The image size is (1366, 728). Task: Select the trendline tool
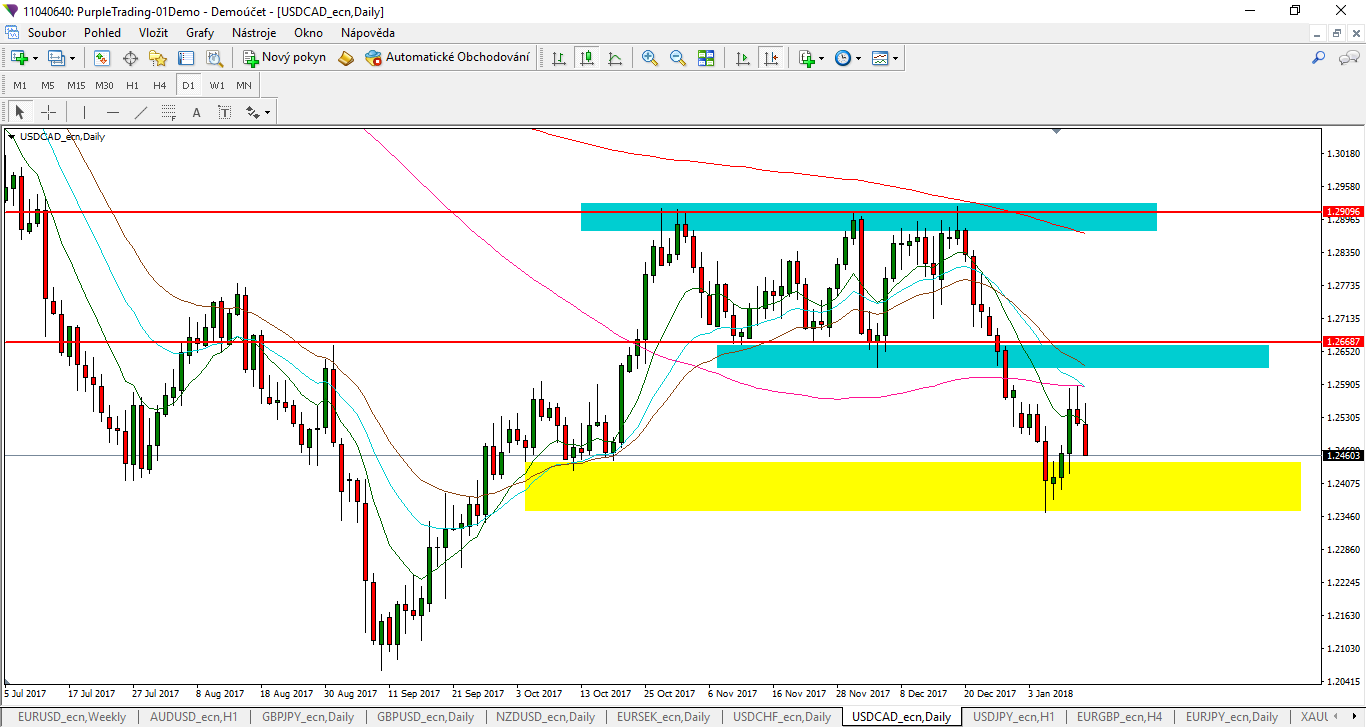point(140,112)
